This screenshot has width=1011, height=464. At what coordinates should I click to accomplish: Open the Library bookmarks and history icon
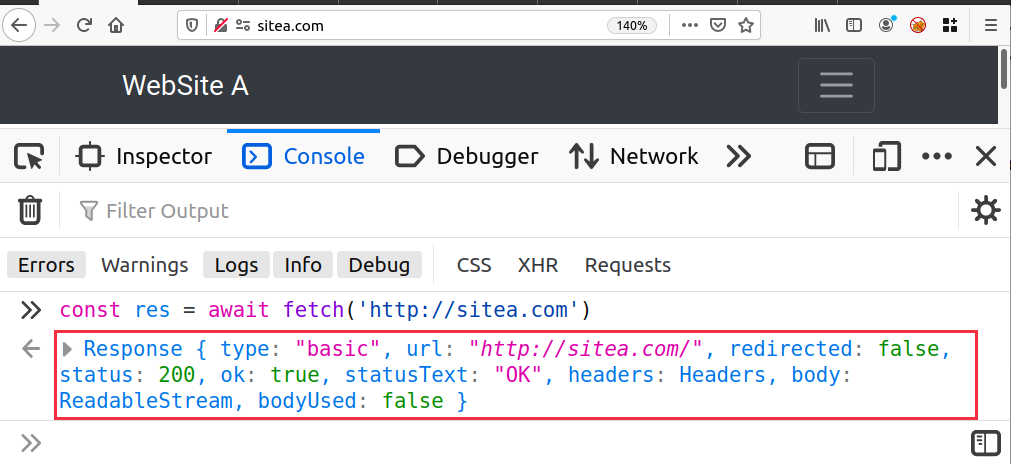click(821, 26)
